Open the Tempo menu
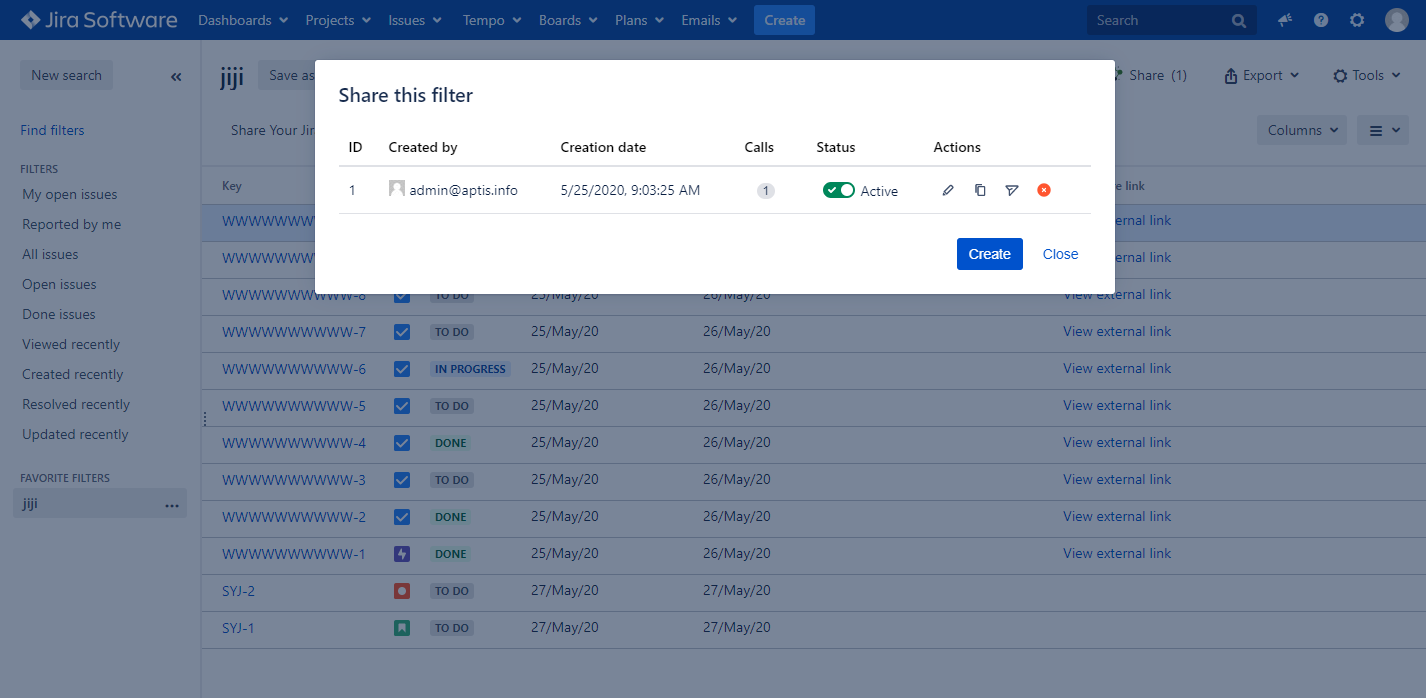The width and height of the screenshot is (1426, 698). point(490,20)
